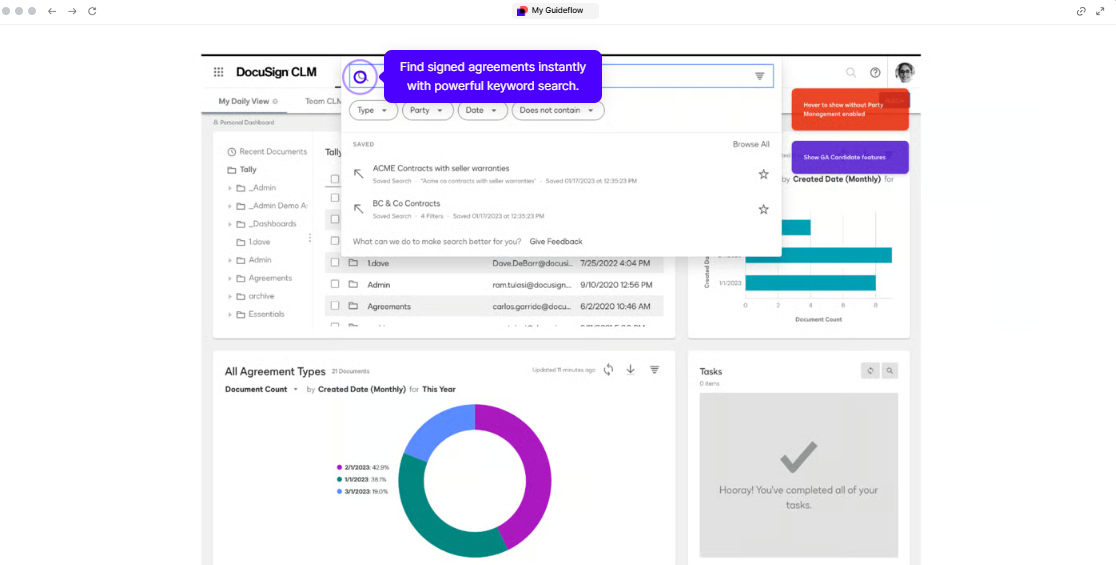Open the BC & Co Contracts search

pyautogui.click(x=406, y=204)
